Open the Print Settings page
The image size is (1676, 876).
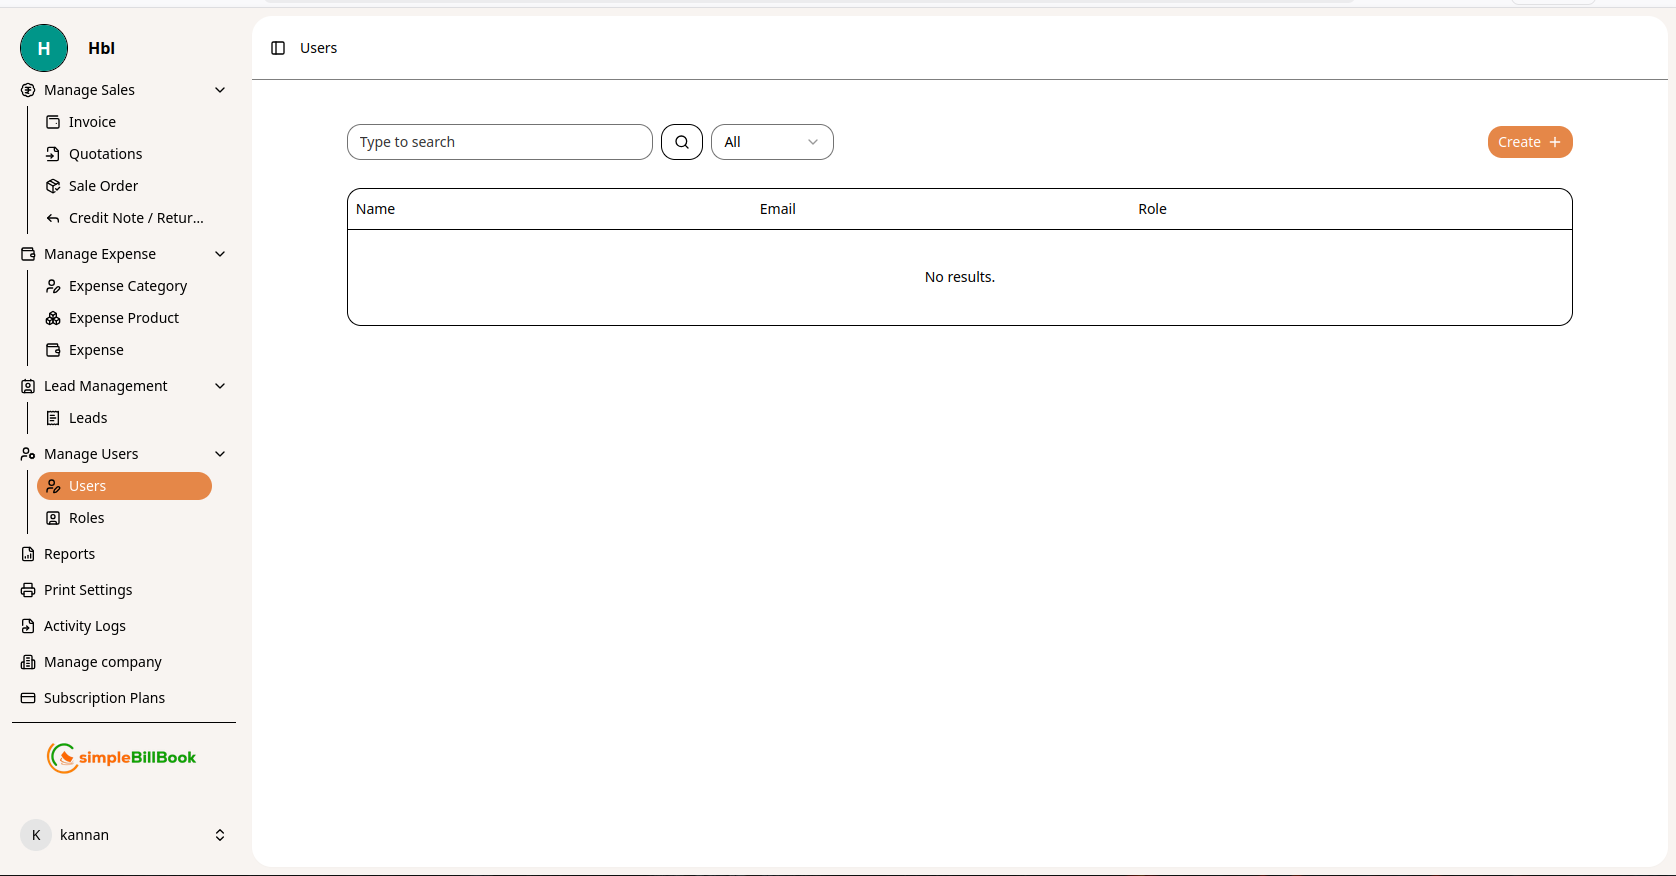[88, 590]
